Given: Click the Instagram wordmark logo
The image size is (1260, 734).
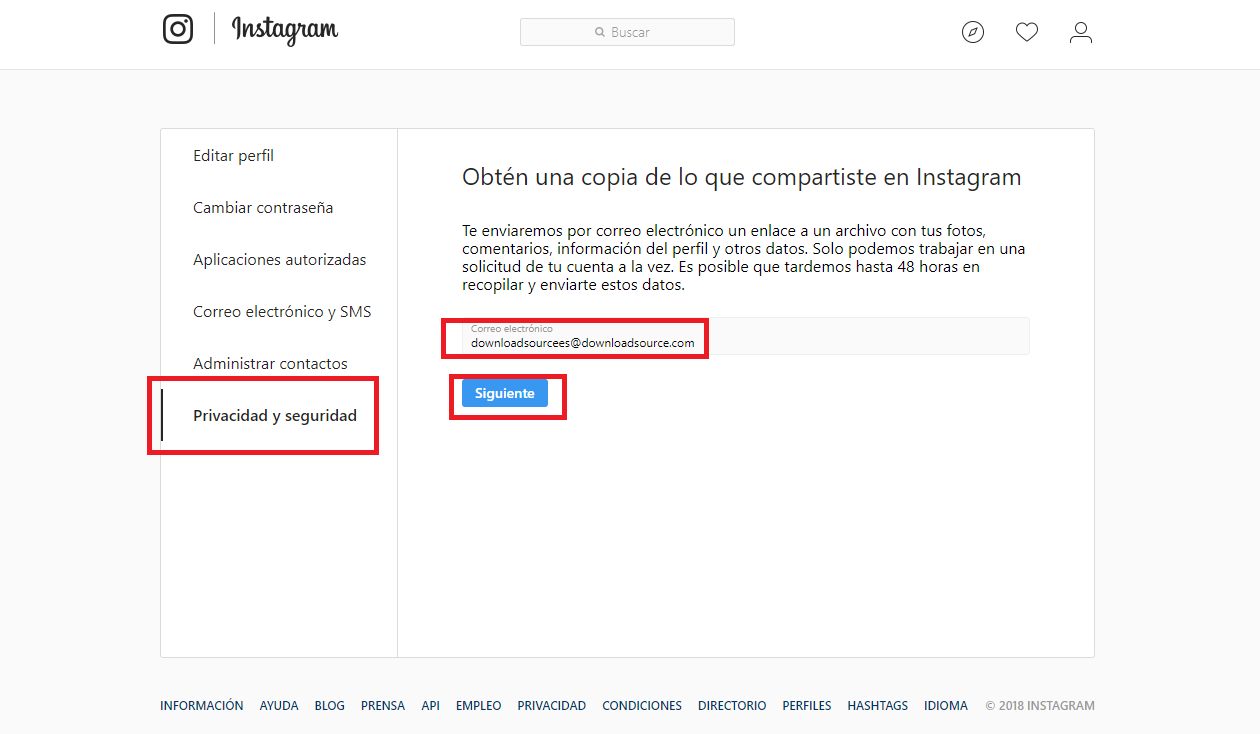Looking at the screenshot, I should coord(285,30).
